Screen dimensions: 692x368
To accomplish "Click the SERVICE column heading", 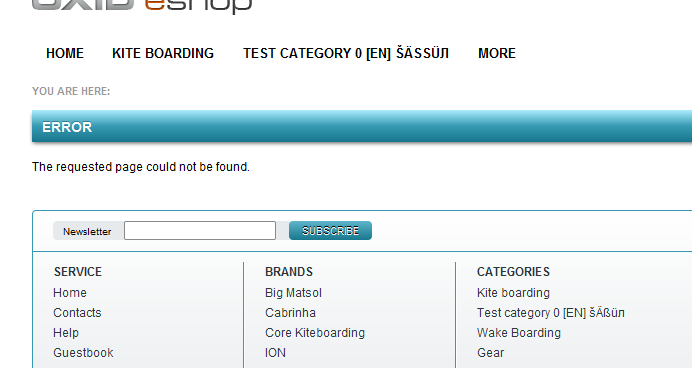I will pyautogui.click(x=78, y=272).
